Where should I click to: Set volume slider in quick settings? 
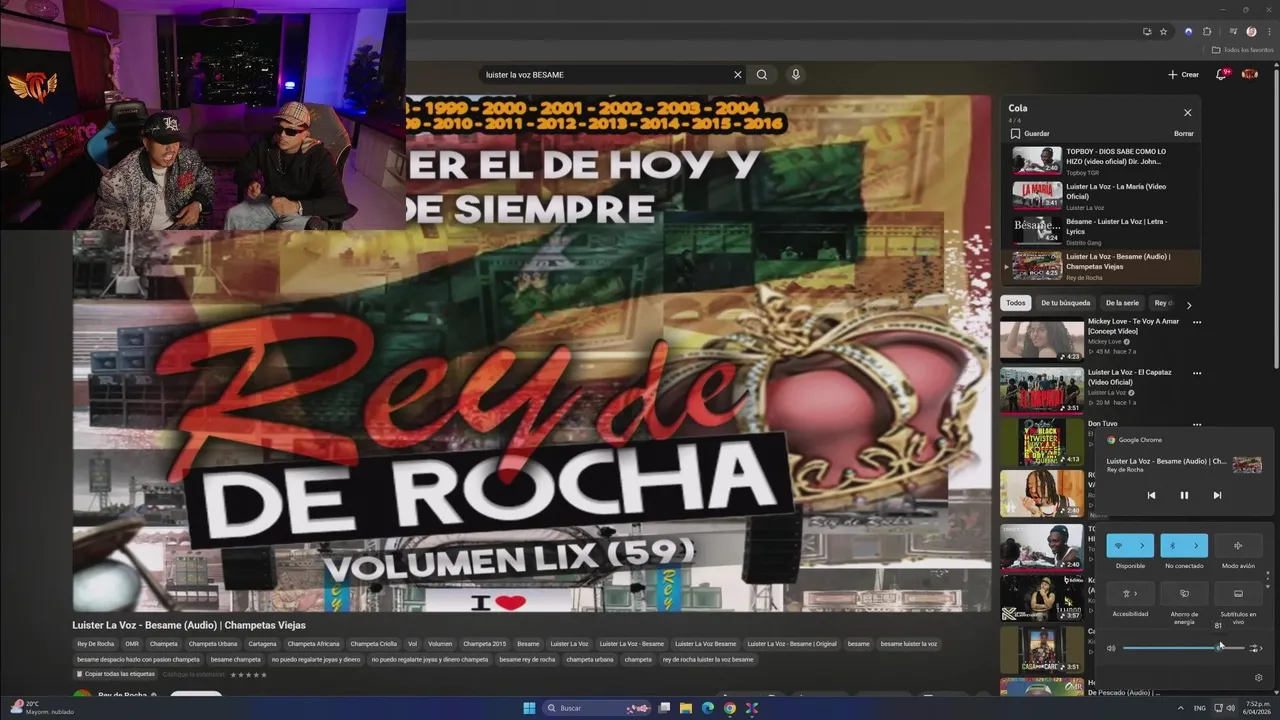1183,648
